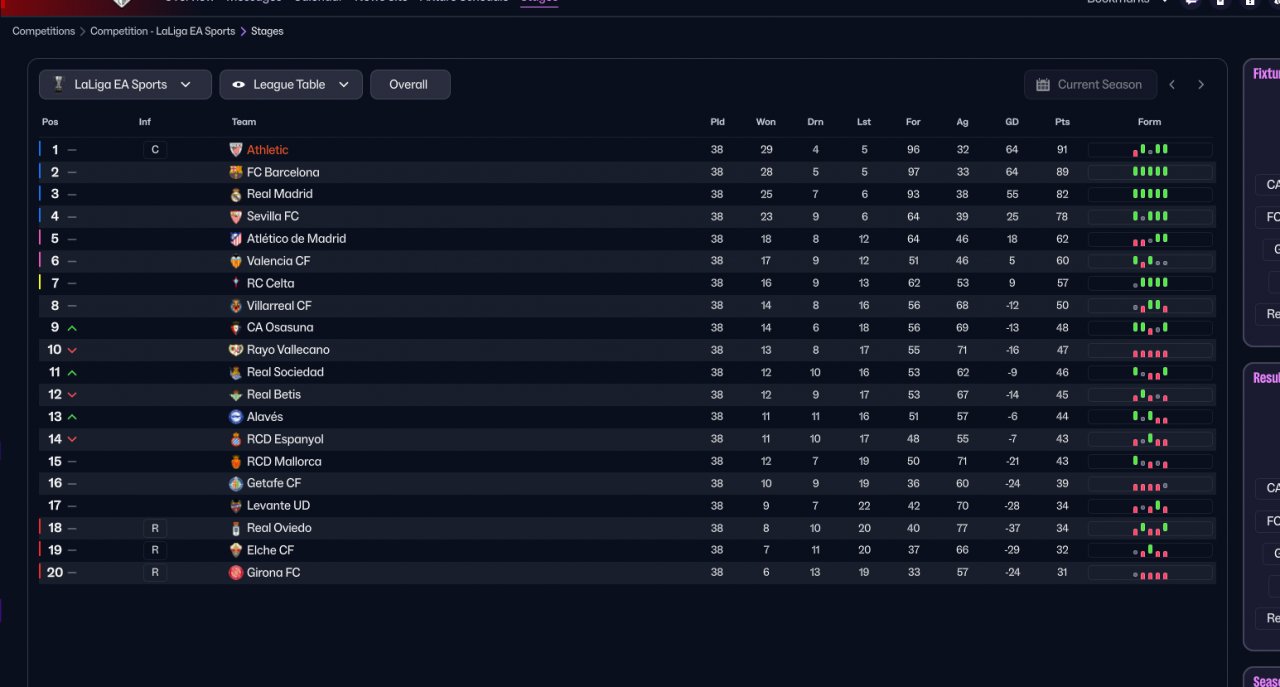The width and height of the screenshot is (1280, 687).
Task: Click the Real Betis club badge
Action: tap(236, 394)
